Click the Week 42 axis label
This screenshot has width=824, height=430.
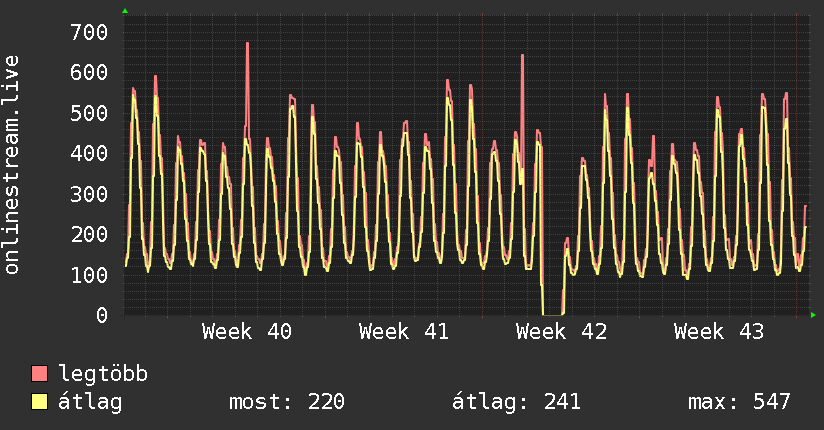coord(561,332)
